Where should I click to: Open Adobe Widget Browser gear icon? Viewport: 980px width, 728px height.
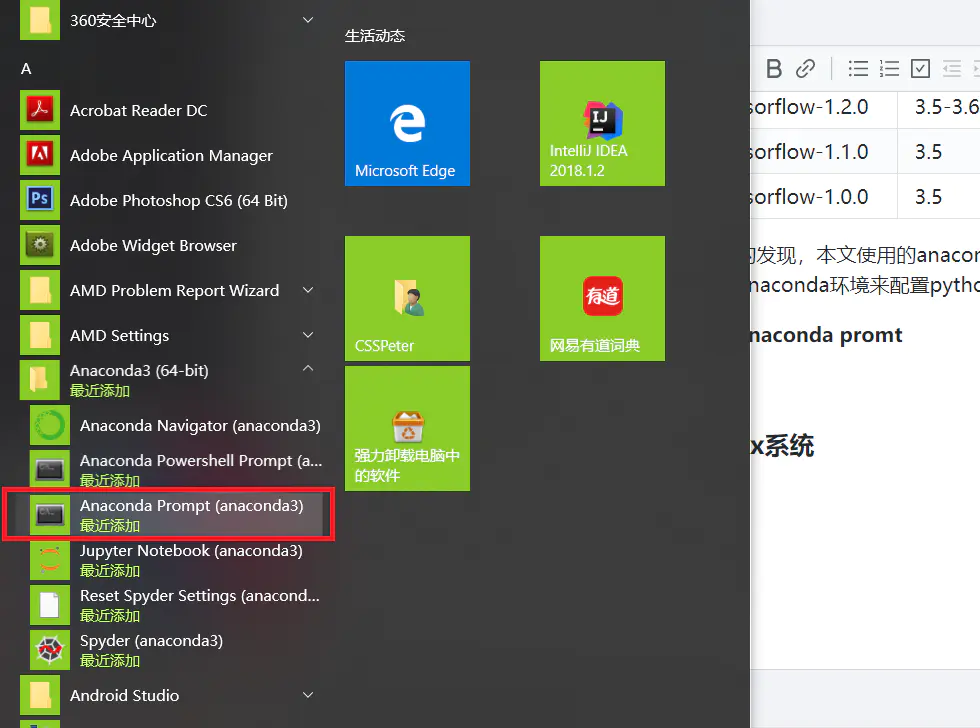[40, 245]
